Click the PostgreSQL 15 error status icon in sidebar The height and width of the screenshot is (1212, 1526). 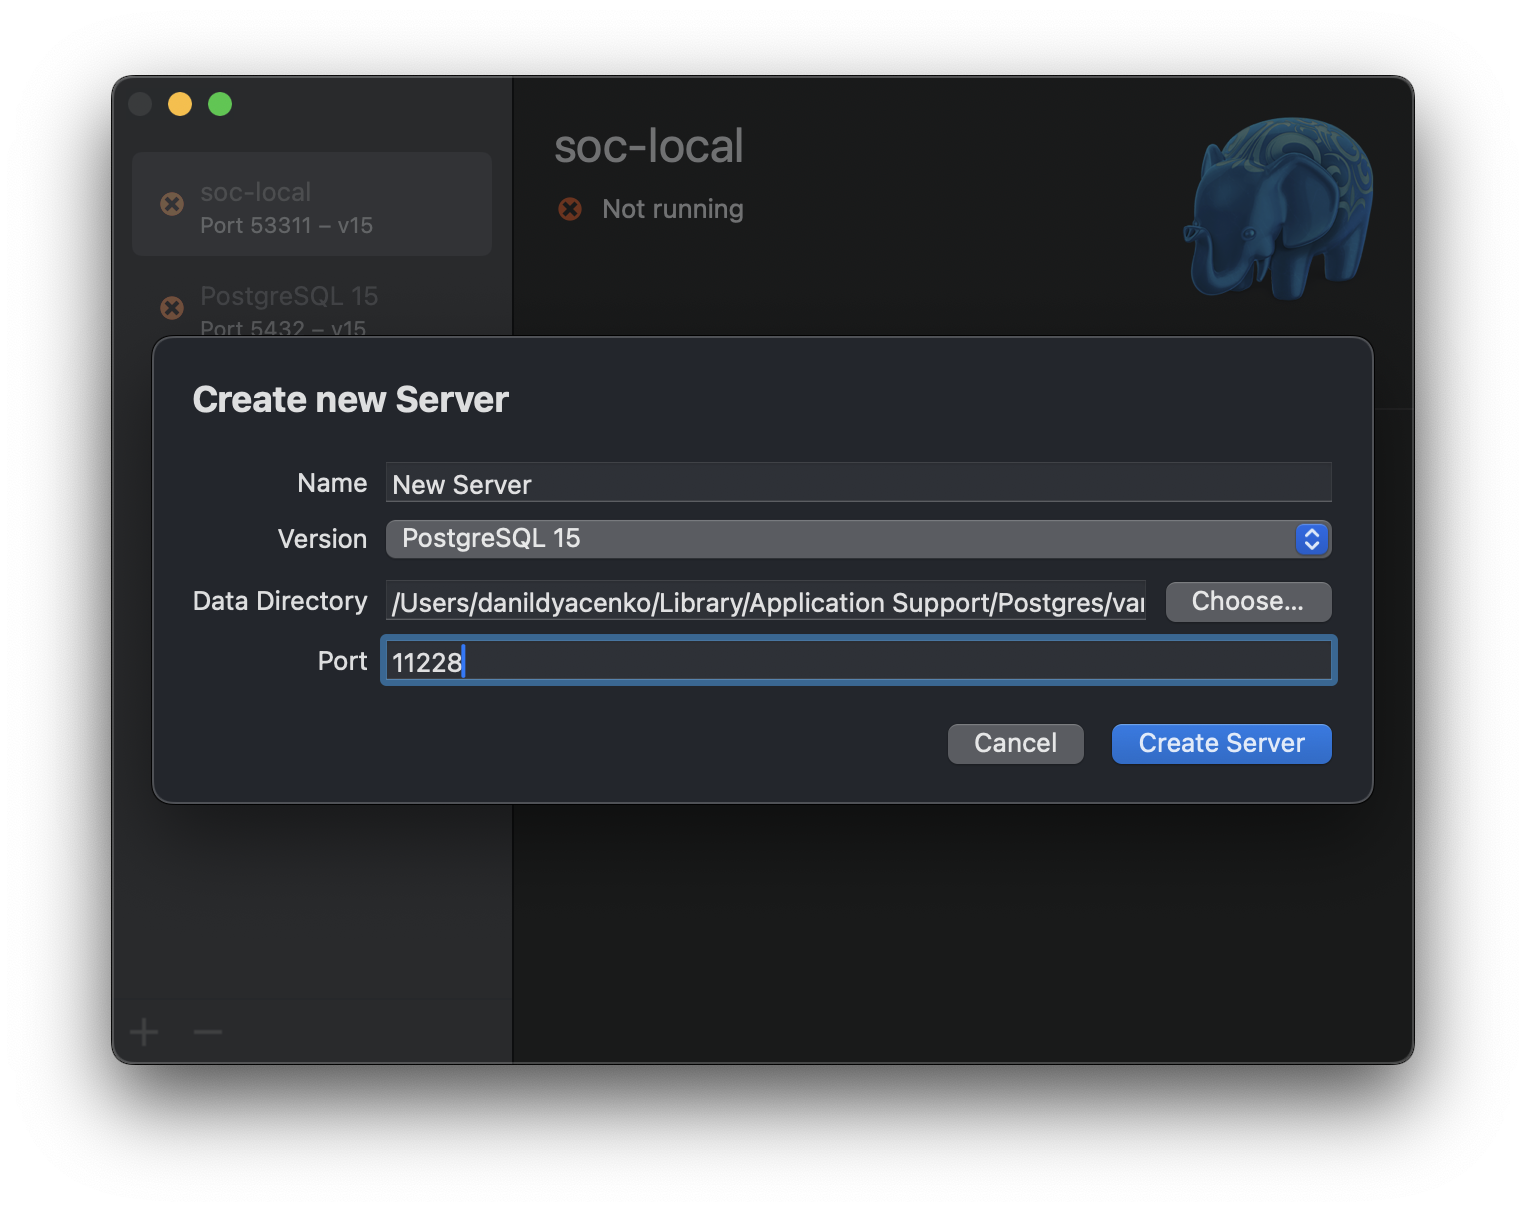point(172,307)
